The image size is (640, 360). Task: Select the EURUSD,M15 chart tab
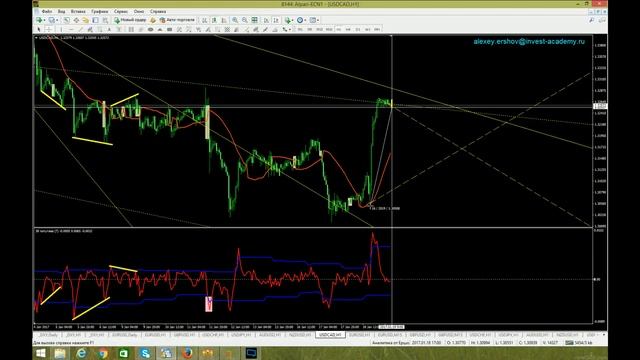click(x=390, y=335)
